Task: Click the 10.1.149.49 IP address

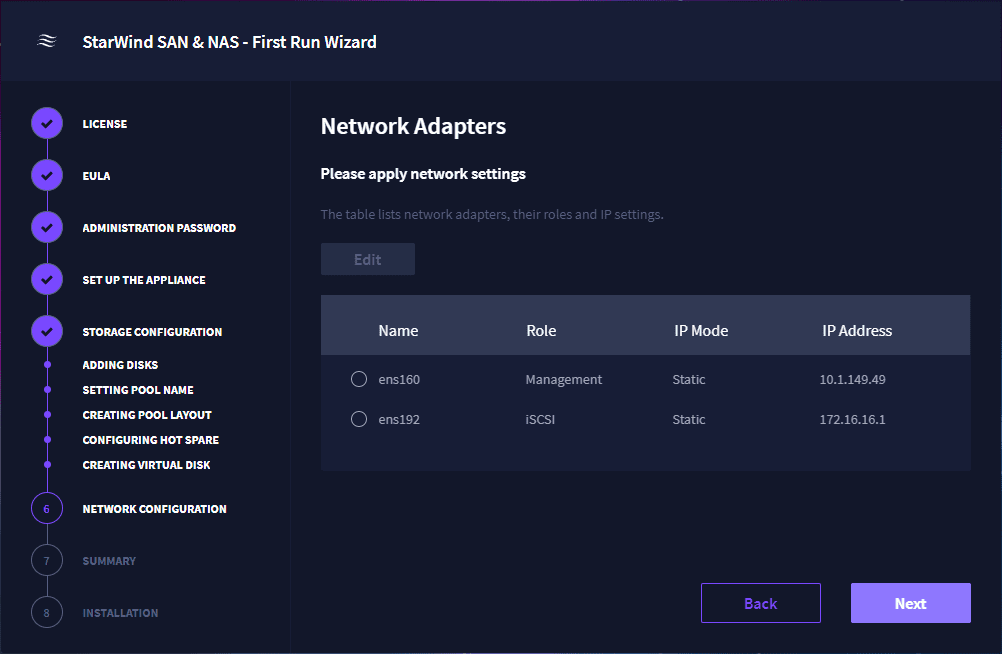Action: (x=852, y=379)
